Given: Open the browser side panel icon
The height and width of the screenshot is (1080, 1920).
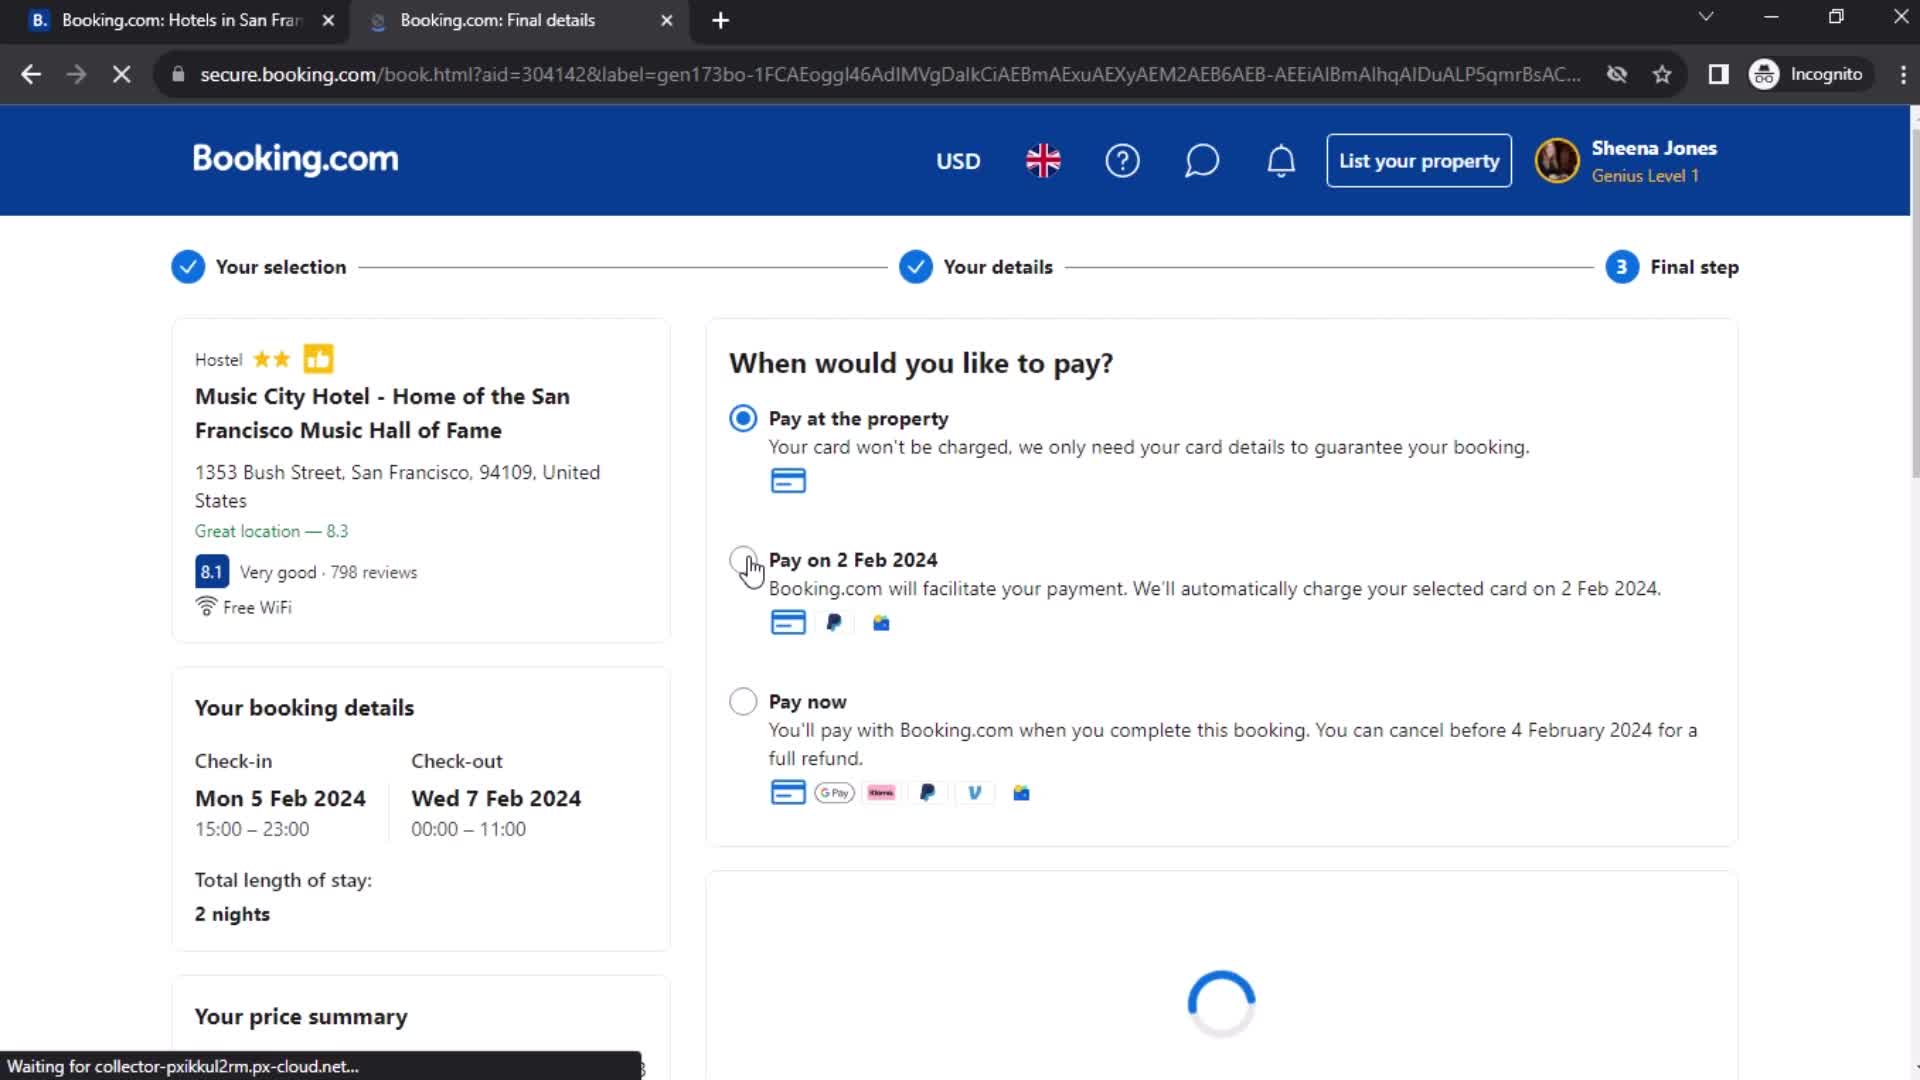Looking at the screenshot, I should click(1718, 74).
